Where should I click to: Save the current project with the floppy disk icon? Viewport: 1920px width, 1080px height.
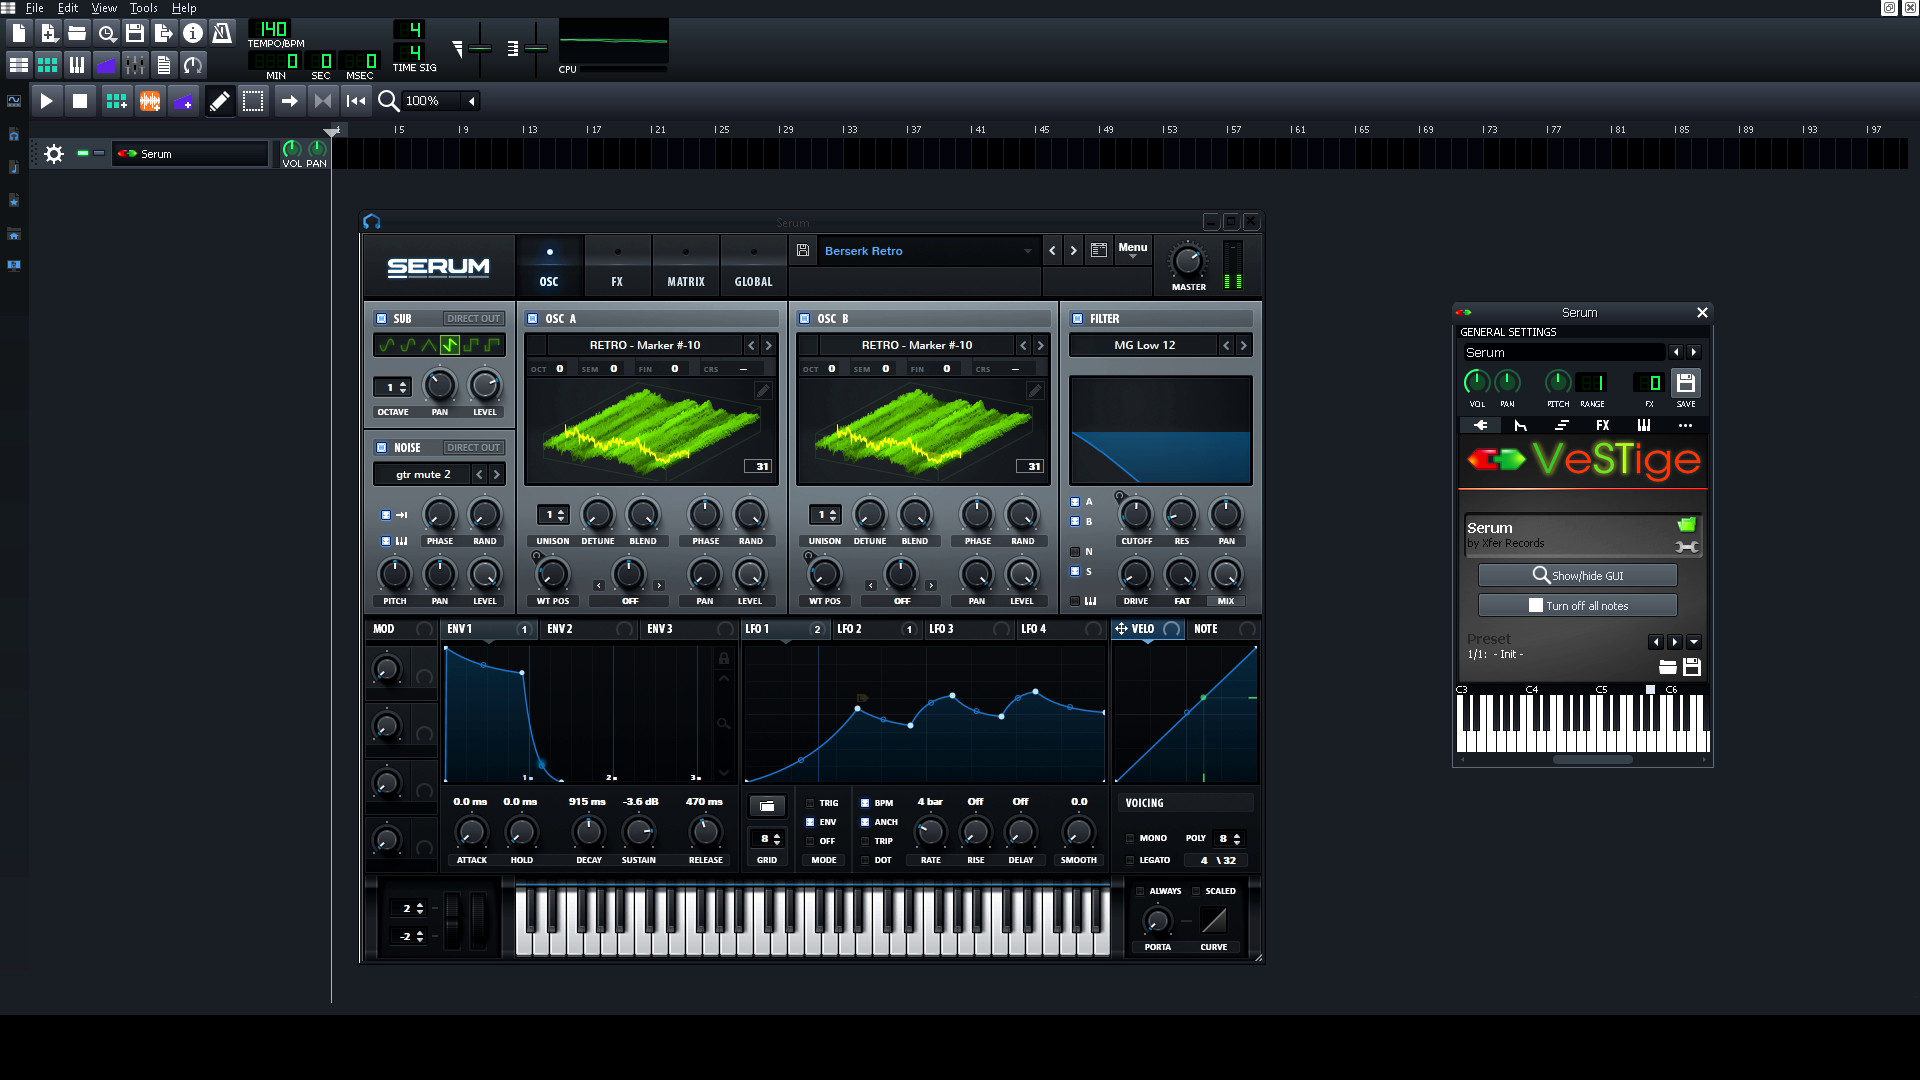(135, 33)
